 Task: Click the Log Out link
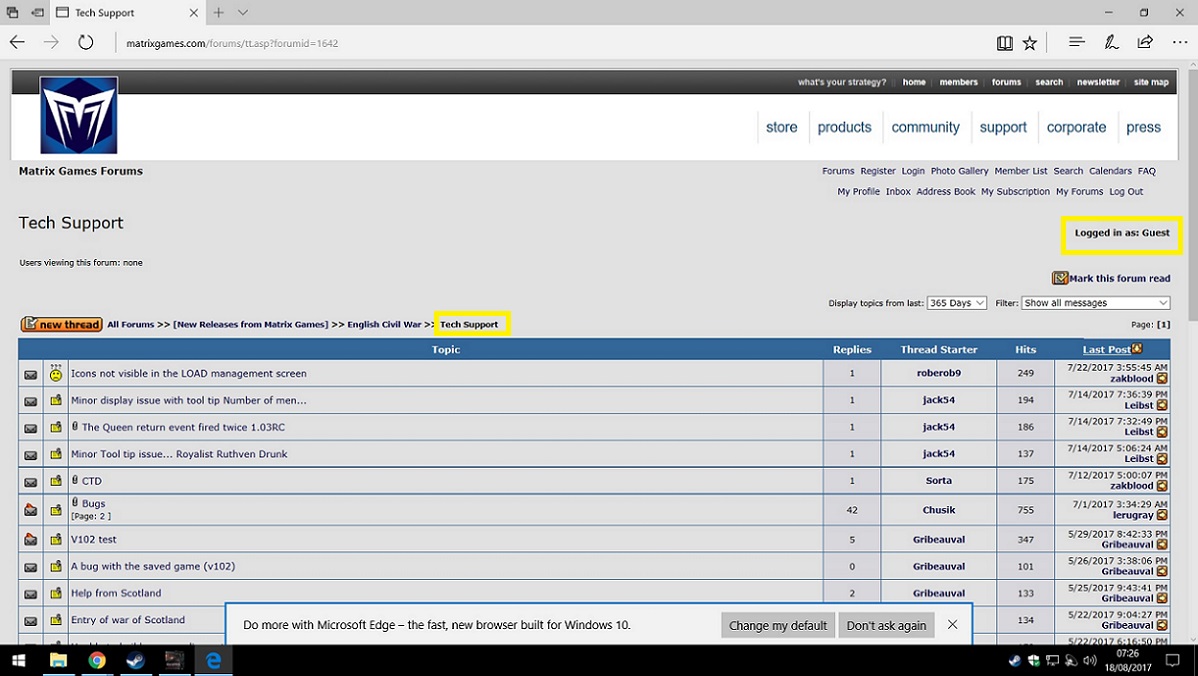click(1126, 192)
